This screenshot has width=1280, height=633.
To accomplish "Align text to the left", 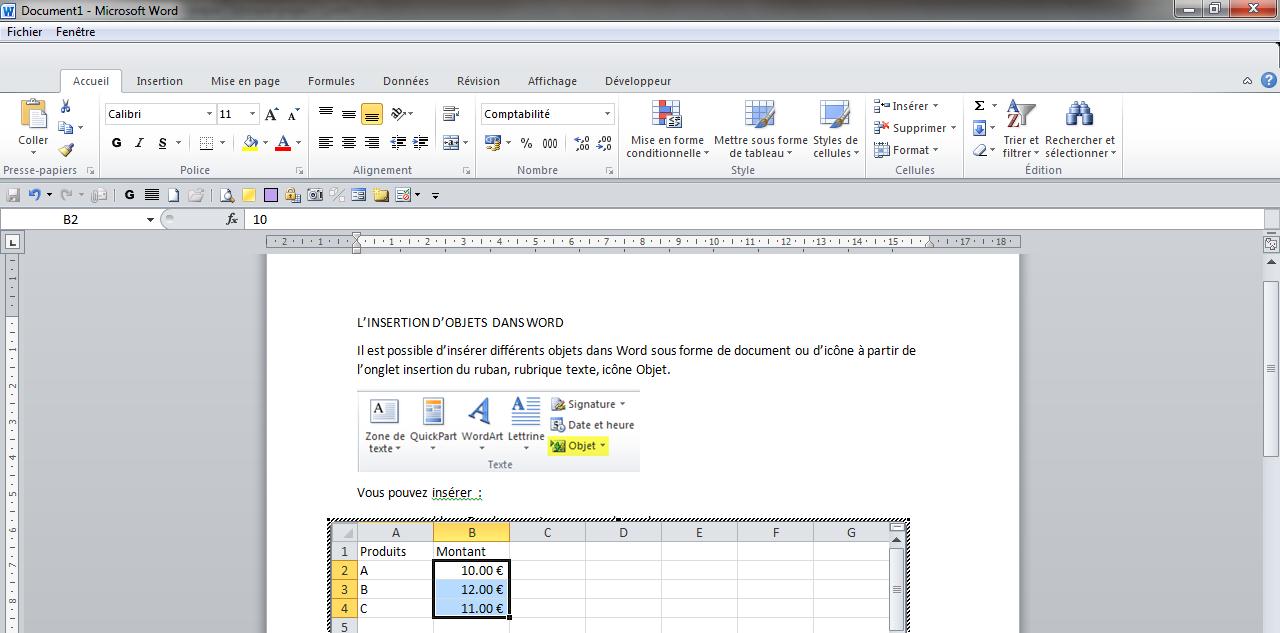I will (325, 143).
